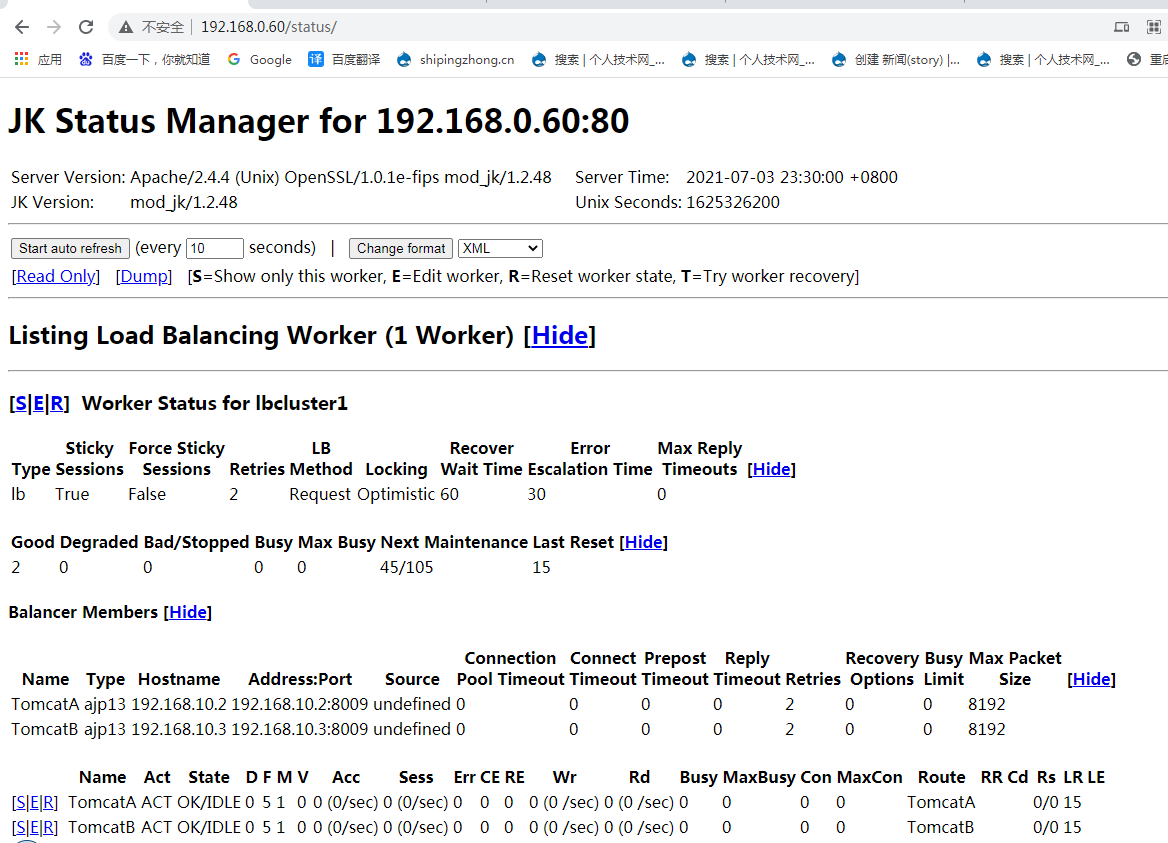Open the XML format dropdown
The height and width of the screenshot is (843, 1168).
pyautogui.click(x=500, y=248)
